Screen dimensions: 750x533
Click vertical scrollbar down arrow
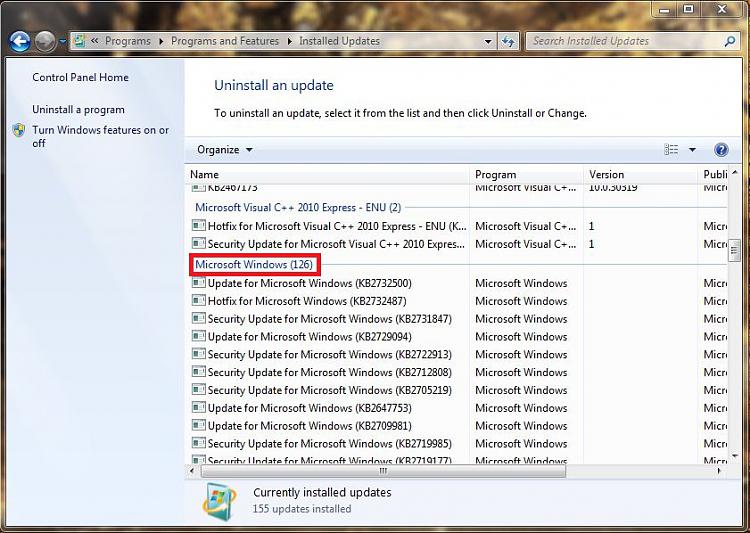[734, 456]
